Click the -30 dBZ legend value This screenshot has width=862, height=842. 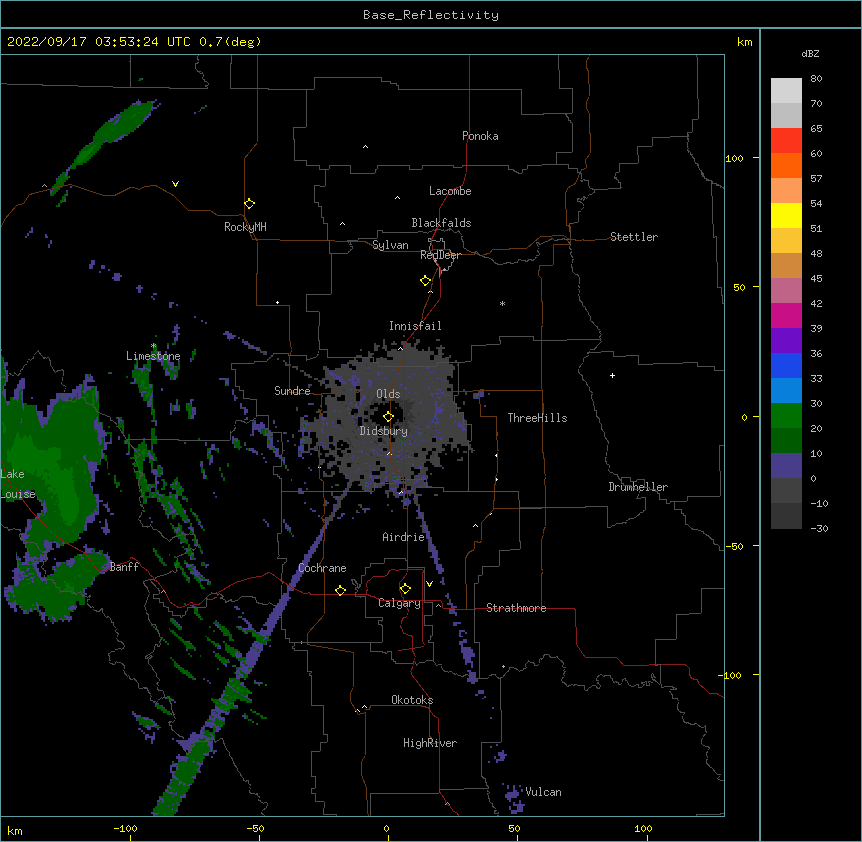tap(819, 528)
